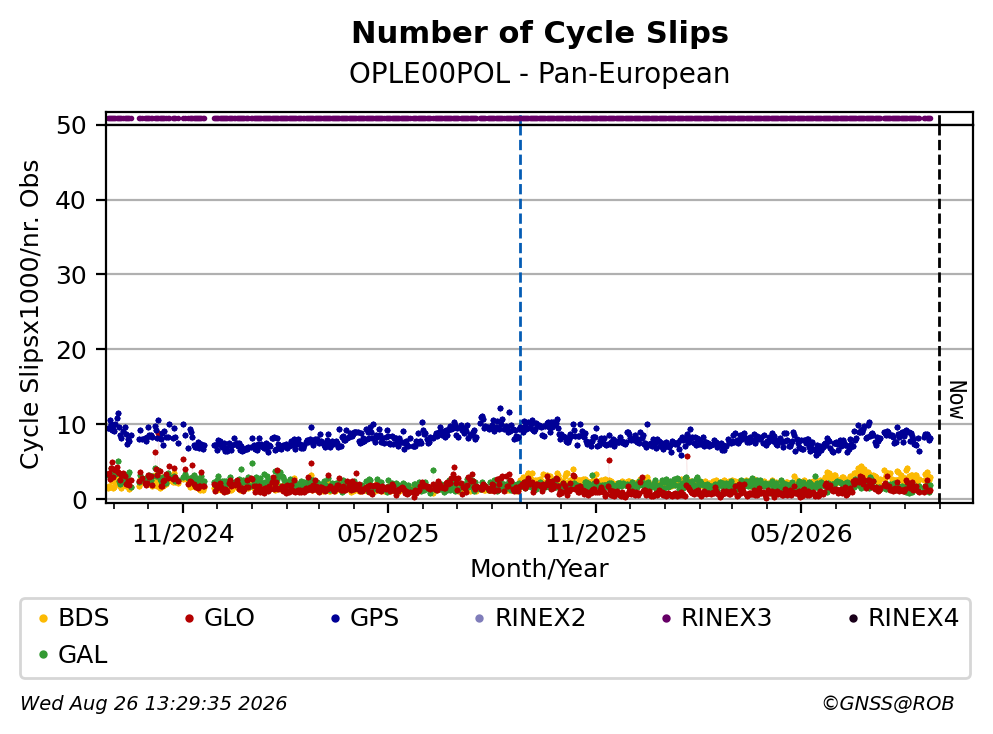Select the RINEX3 legend label
993x734 pixels.
click(726, 618)
